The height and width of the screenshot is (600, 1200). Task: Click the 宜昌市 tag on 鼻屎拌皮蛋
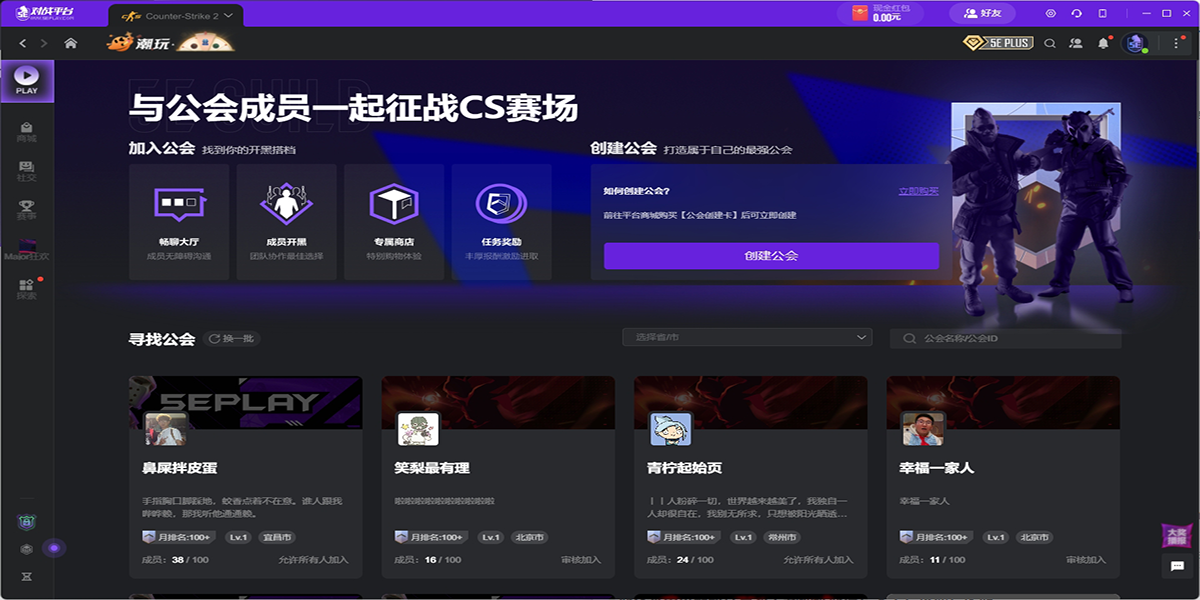[x=277, y=537]
